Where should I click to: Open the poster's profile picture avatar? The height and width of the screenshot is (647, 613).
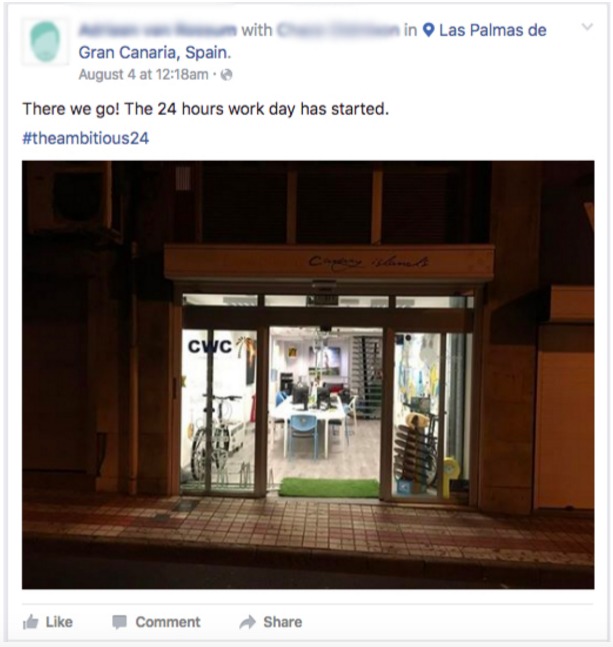pos(45,41)
